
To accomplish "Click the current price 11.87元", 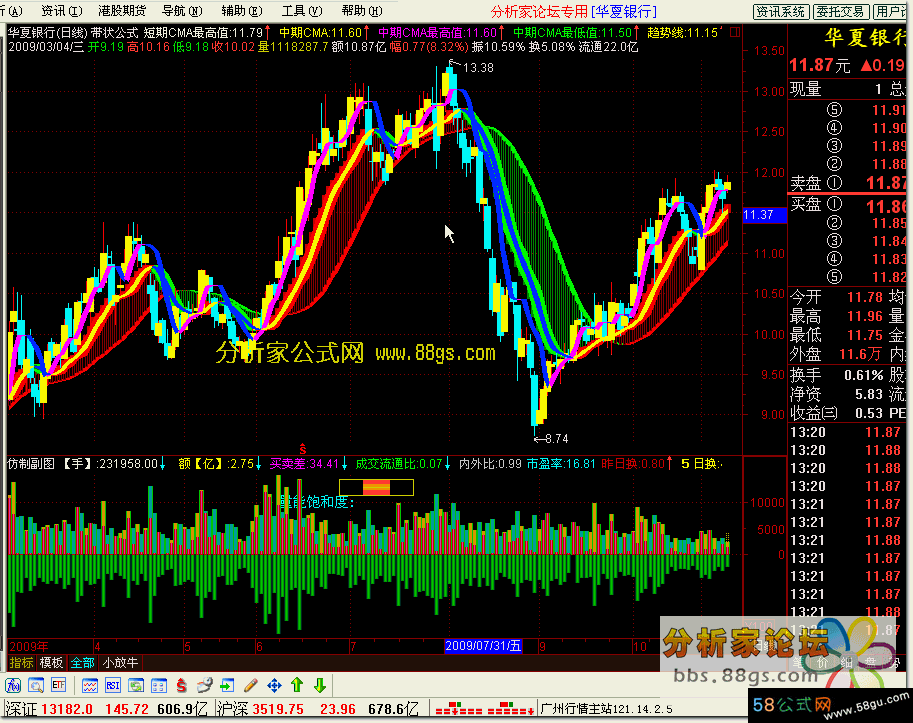I will [820, 65].
